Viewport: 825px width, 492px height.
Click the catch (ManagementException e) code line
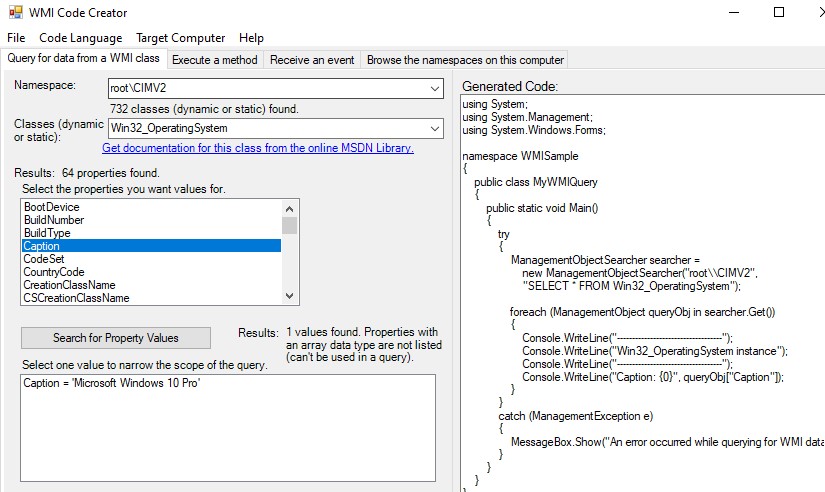(x=576, y=416)
